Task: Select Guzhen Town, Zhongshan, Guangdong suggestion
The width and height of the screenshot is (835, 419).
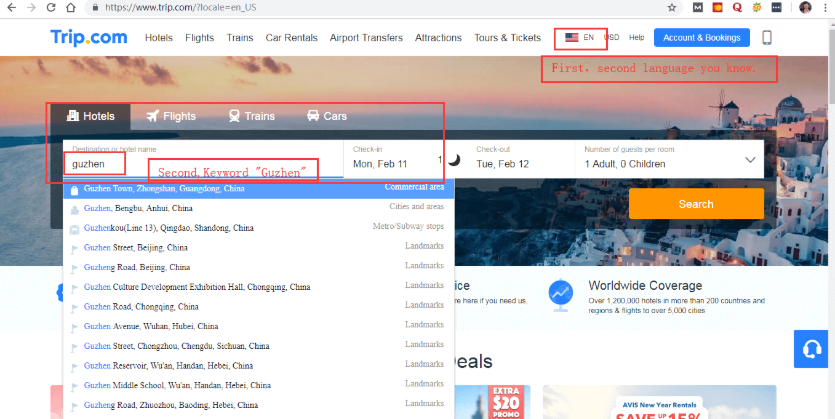Action: pyautogui.click(x=164, y=189)
